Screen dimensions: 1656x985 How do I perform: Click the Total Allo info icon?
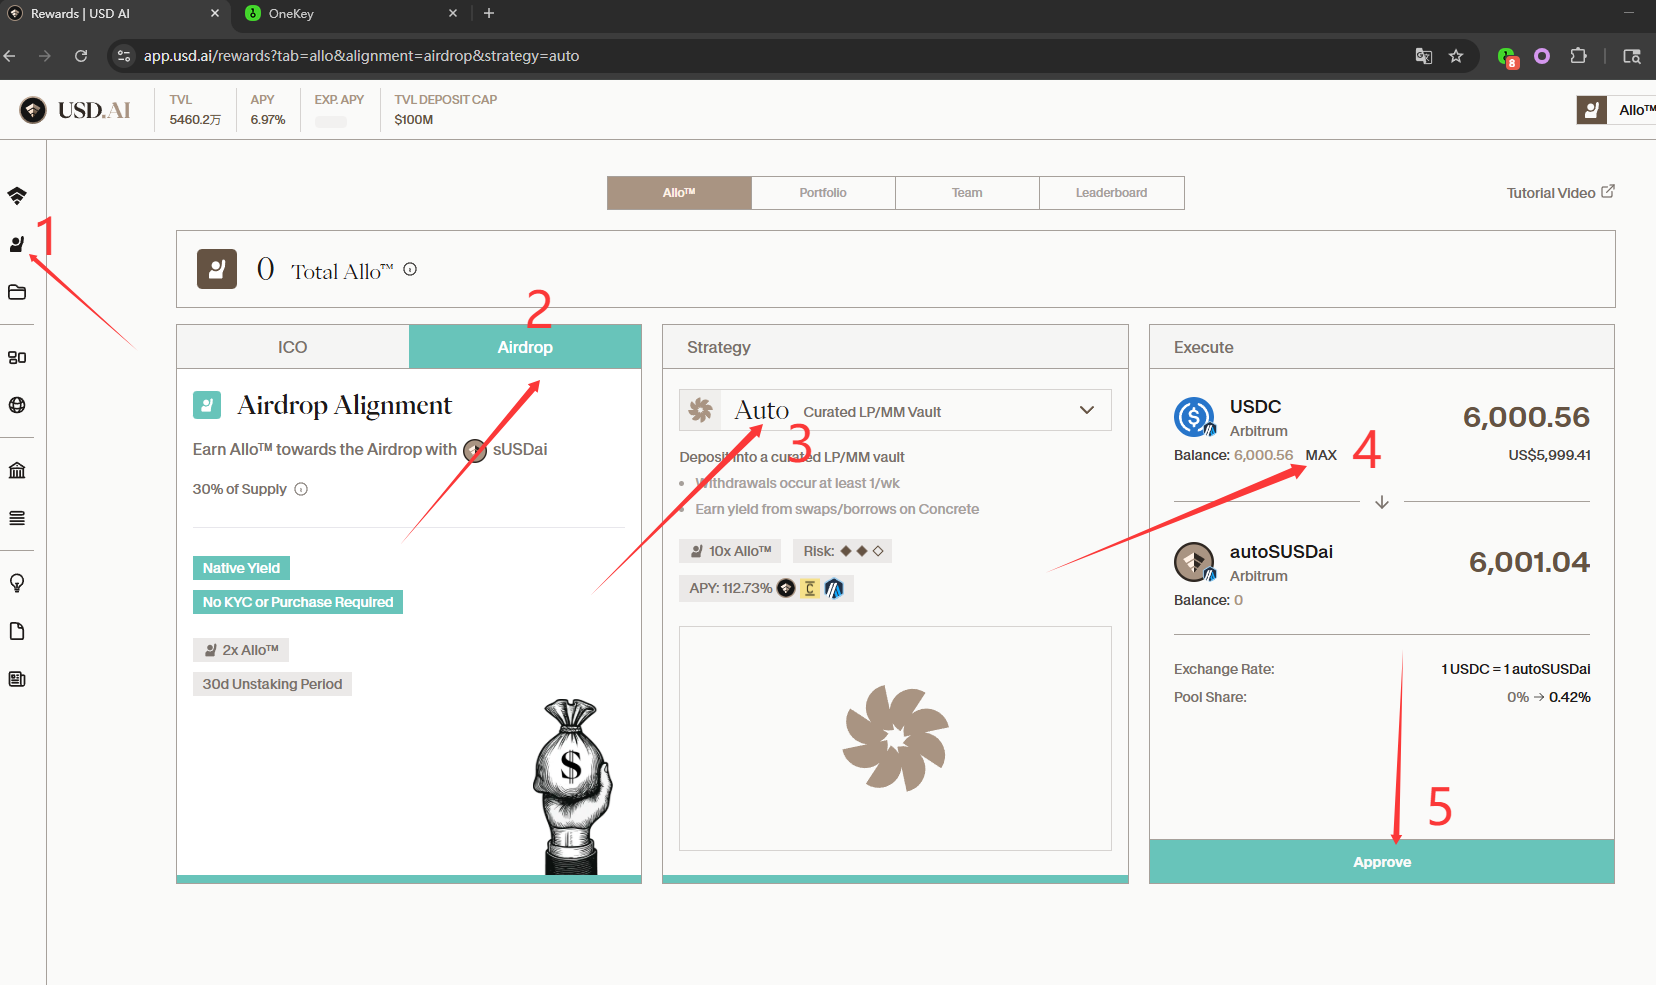tap(410, 269)
